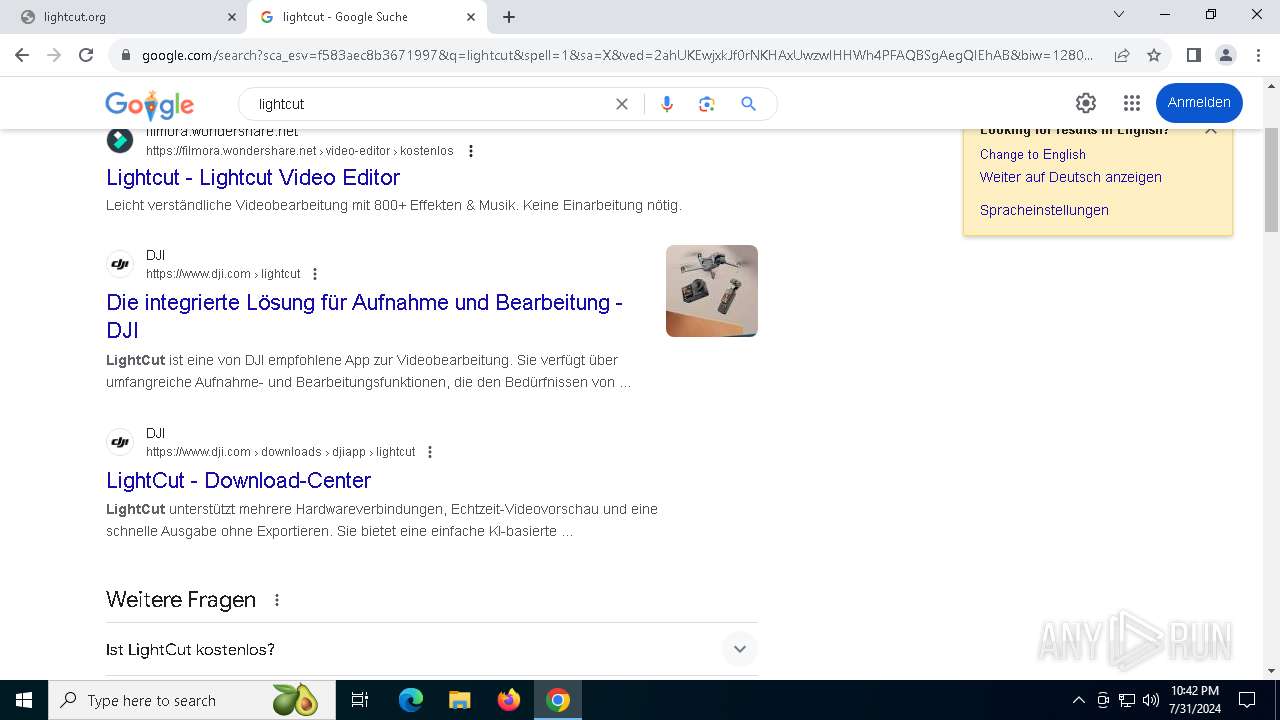Start voice search with microphone icon
1280x720 pixels.
point(667,104)
